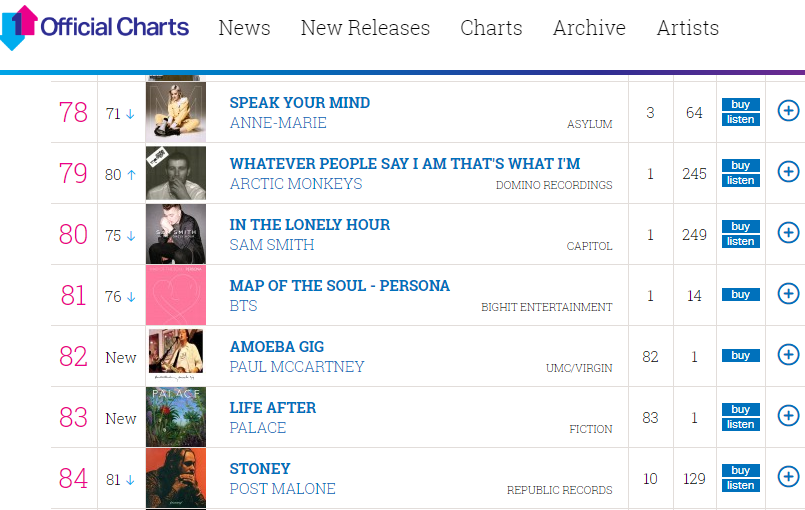Open the Charts navigation tab
This screenshot has height=510, width=805.
491,28
